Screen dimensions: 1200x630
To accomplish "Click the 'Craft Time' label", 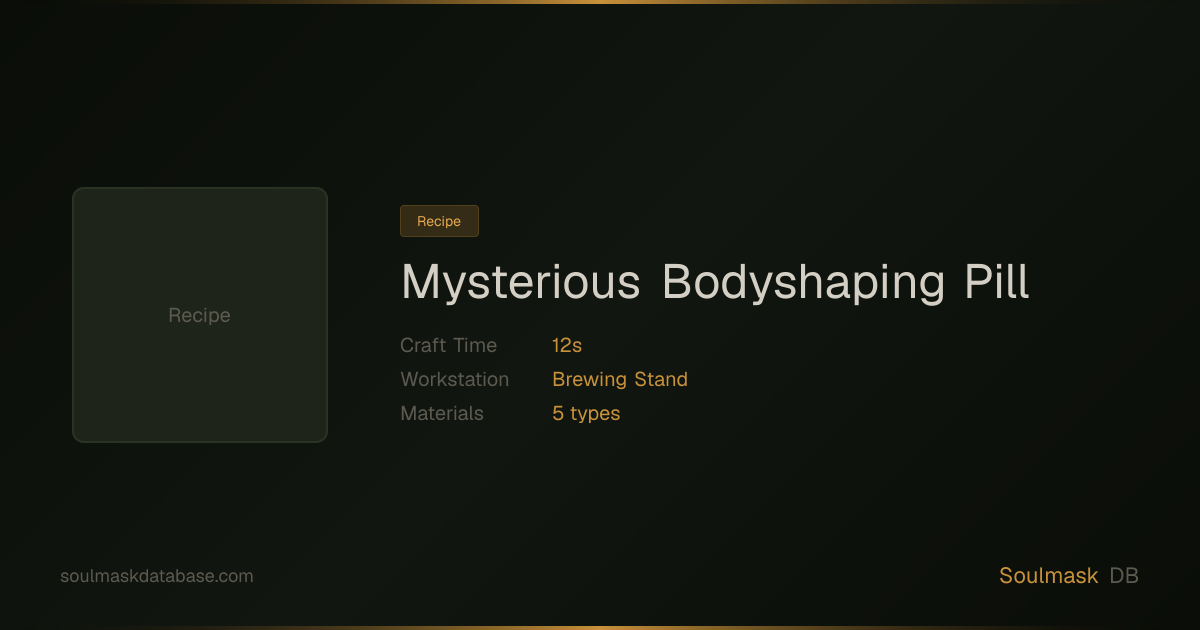I will click(448, 345).
